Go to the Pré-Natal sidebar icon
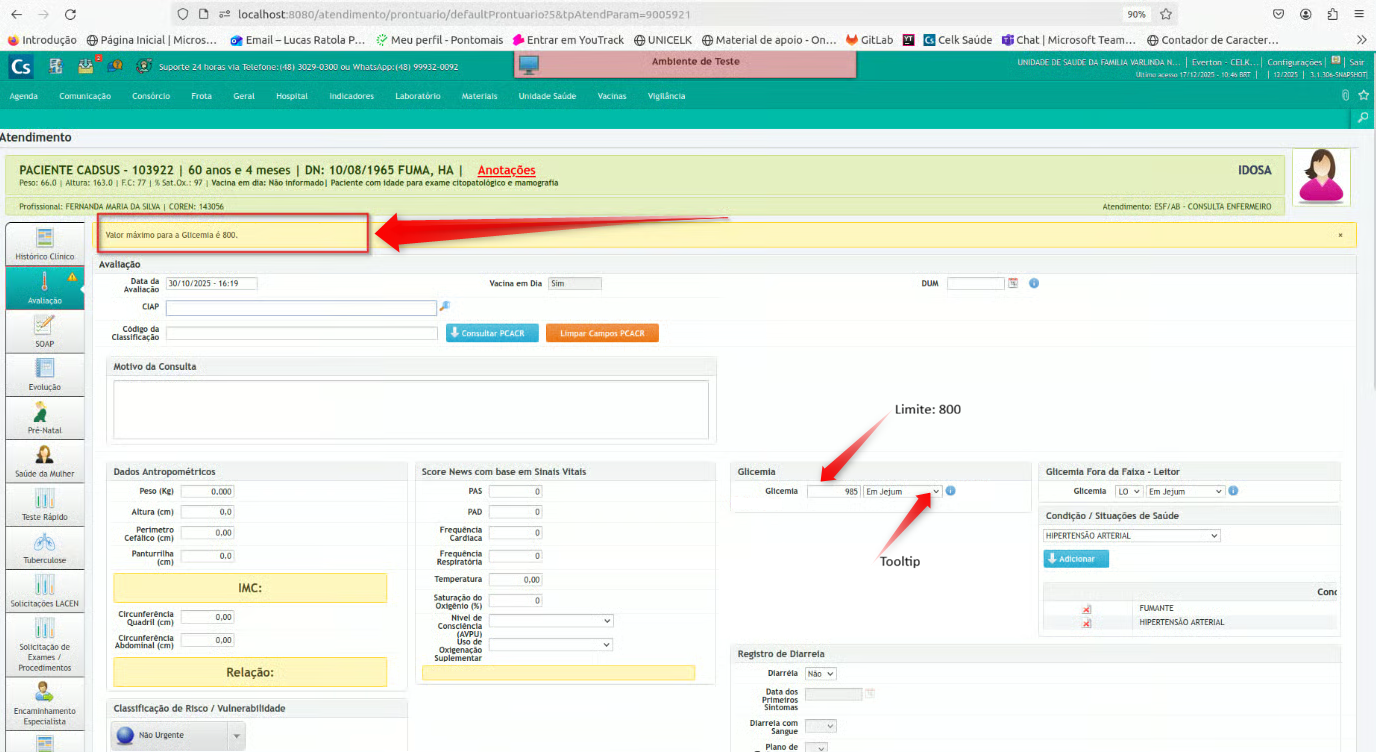Viewport: 1376px width, 752px height. (x=44, y=417)
